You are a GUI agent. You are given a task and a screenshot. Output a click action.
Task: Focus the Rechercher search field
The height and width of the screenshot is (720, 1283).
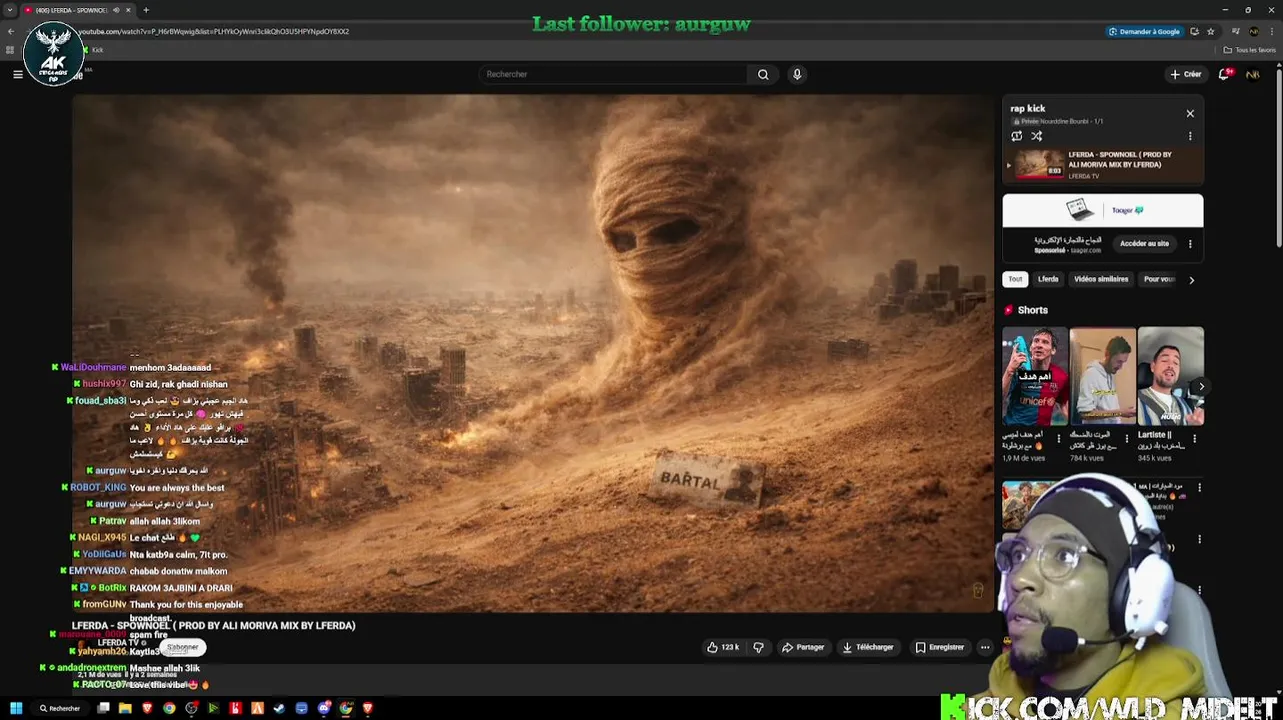(x=613, y=74)
